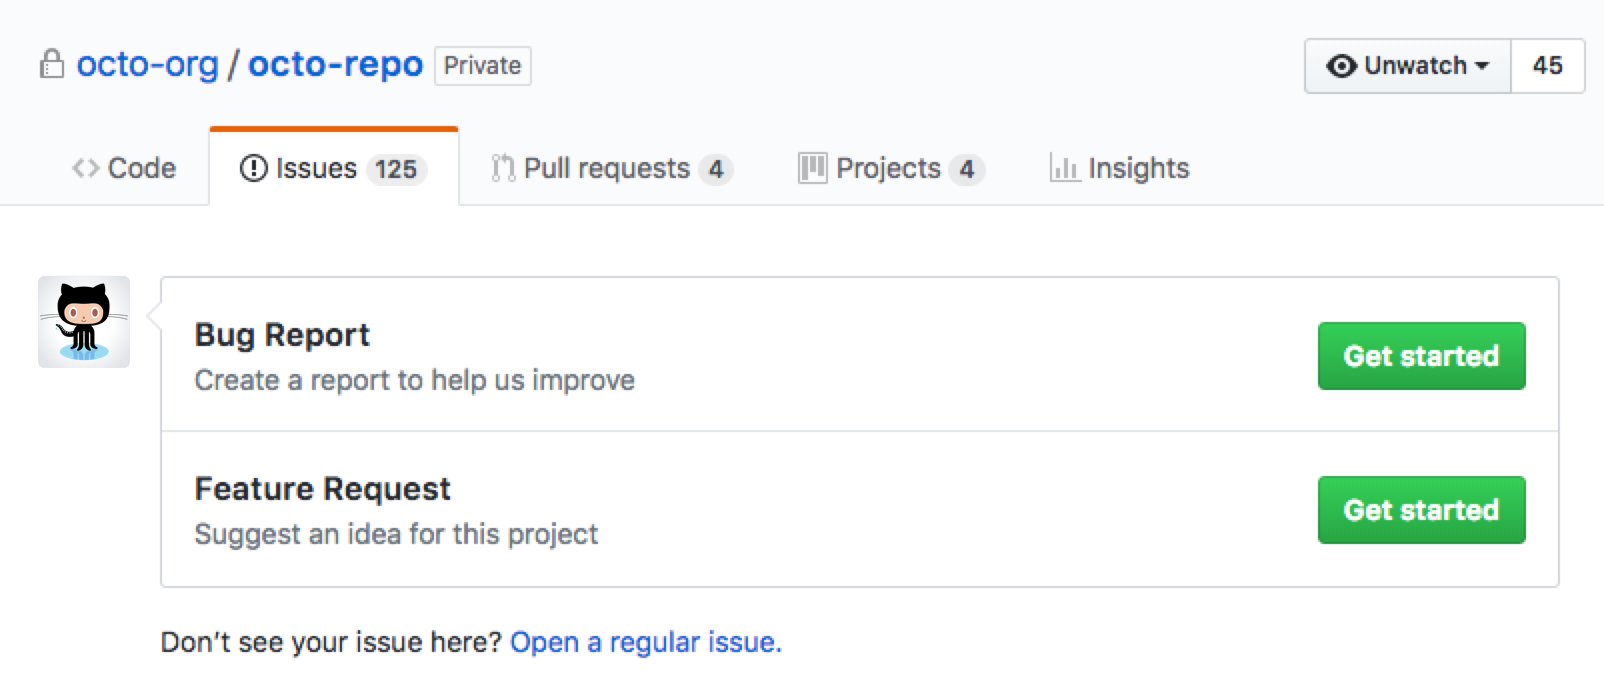Click the eye icon on the Unwatch button
1604x694 pixels.
point(1341,66)
